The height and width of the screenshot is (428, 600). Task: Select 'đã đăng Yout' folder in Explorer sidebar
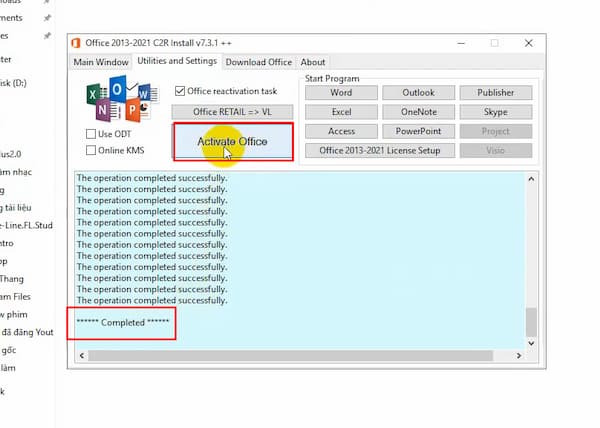pos(27,332)
